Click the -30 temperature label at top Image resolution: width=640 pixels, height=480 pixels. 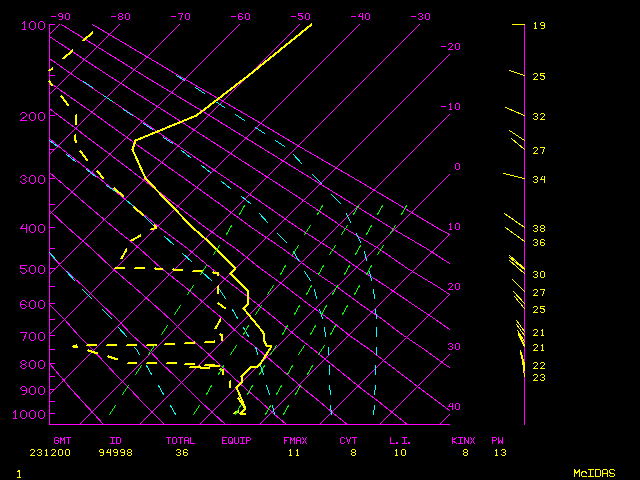pos(420,16)
